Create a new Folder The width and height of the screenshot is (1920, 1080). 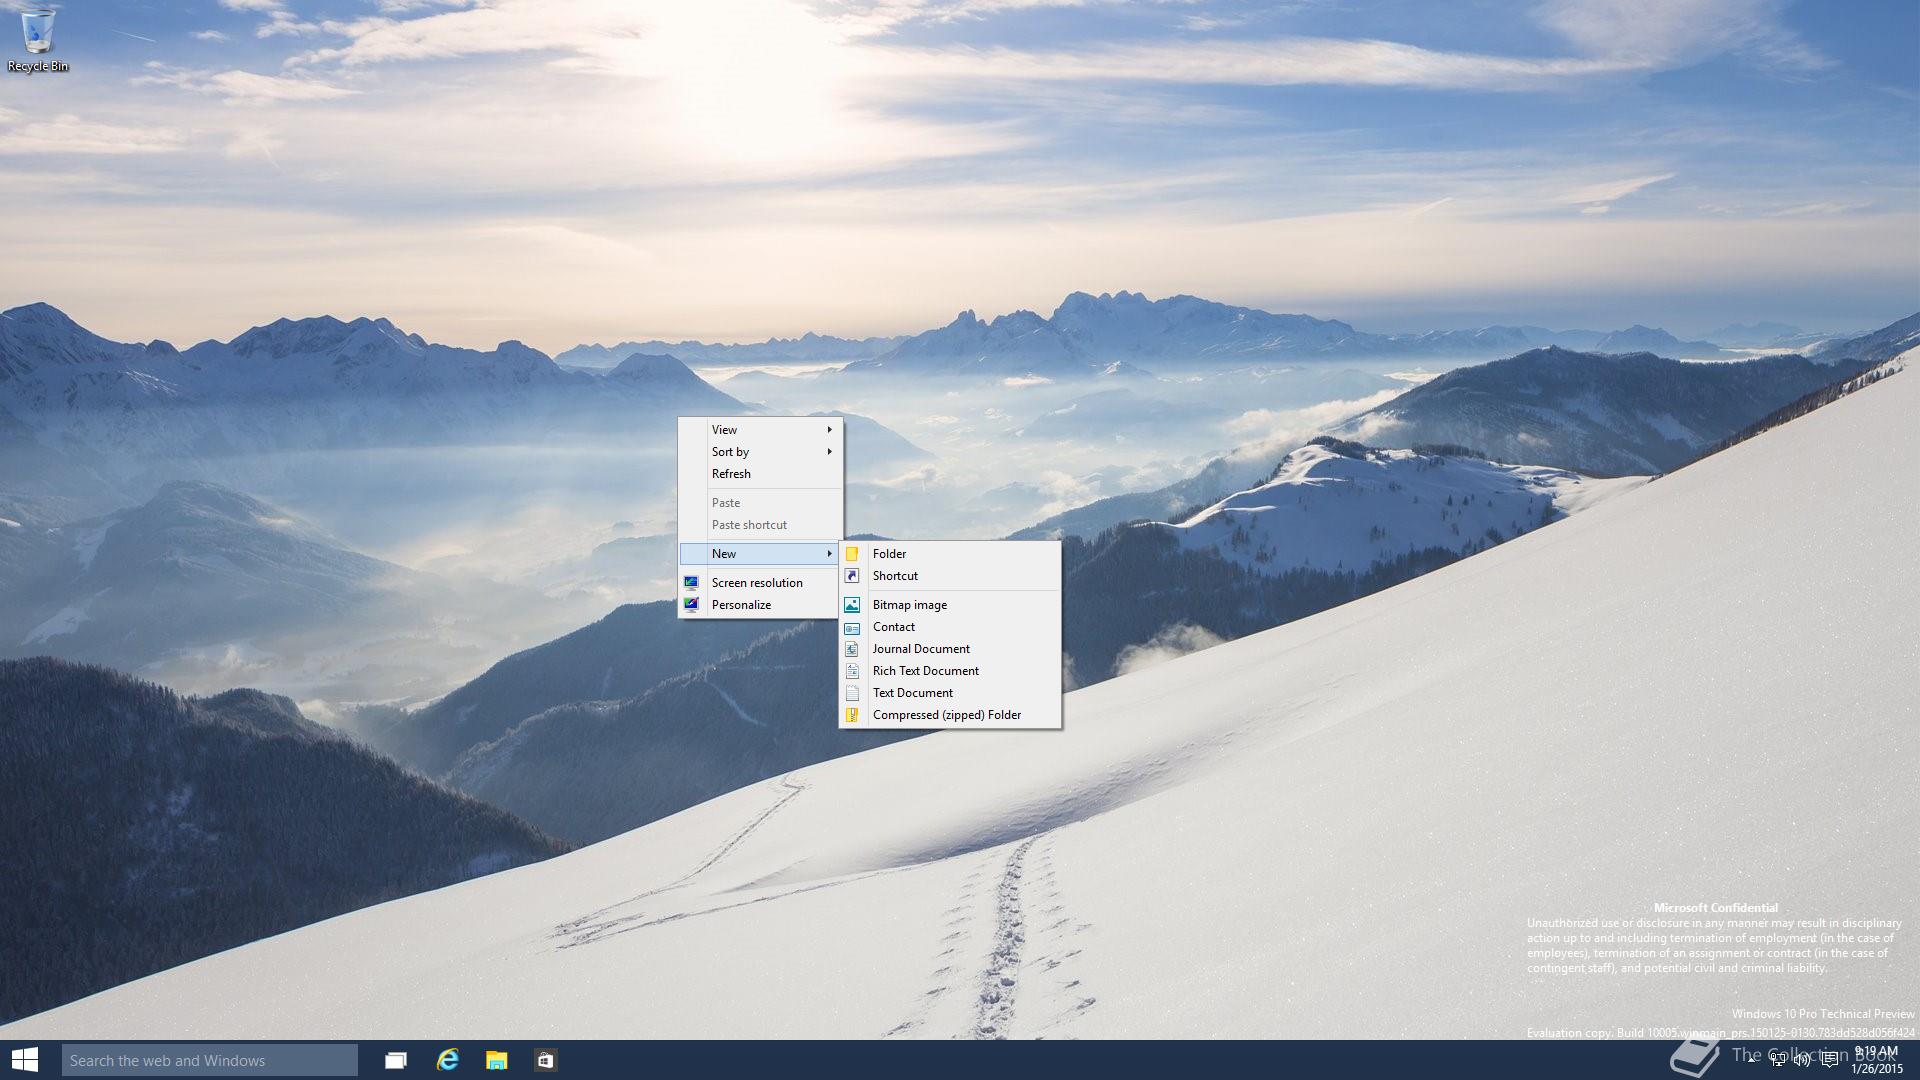tap(950, 554)
